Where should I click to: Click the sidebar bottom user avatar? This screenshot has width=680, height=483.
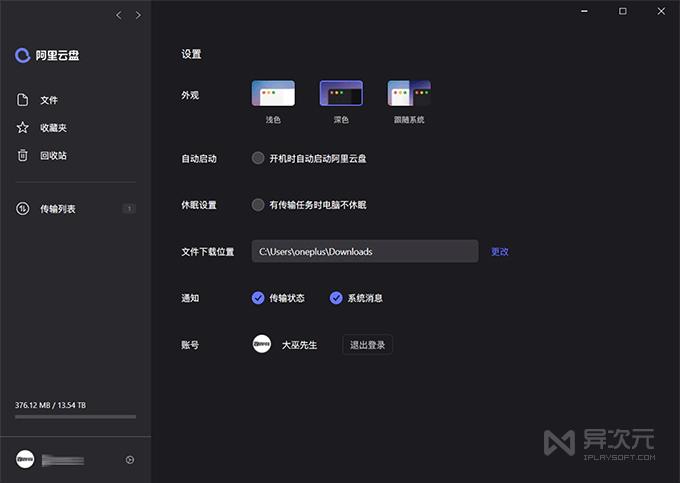coord(25,459)
